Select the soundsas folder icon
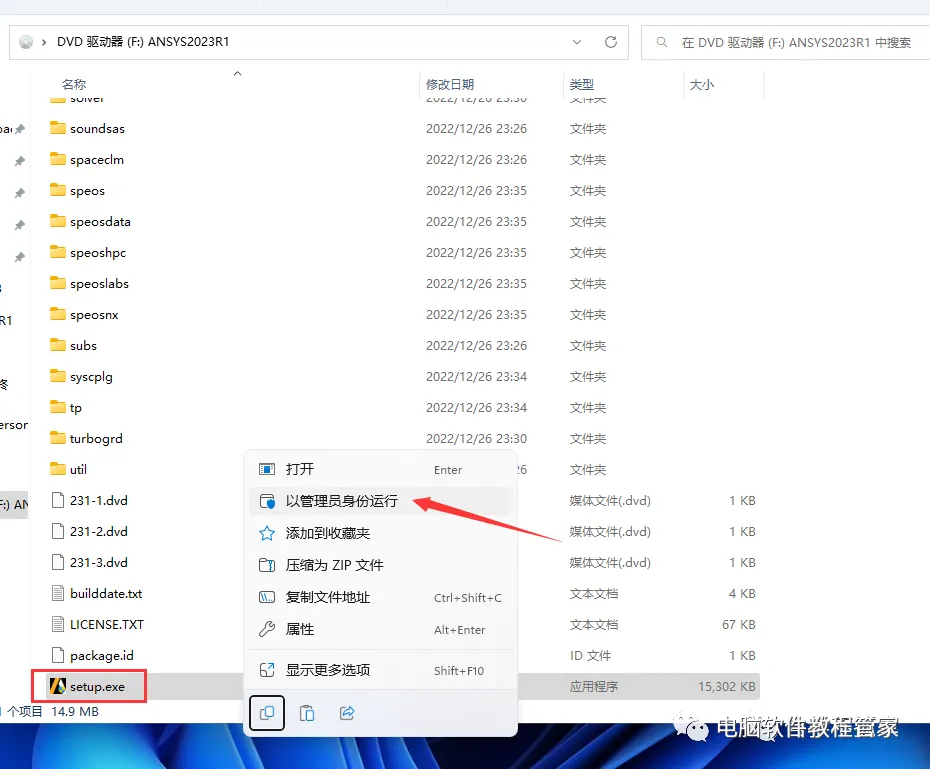This screenshot has height=769, width=930. point(58,128)
